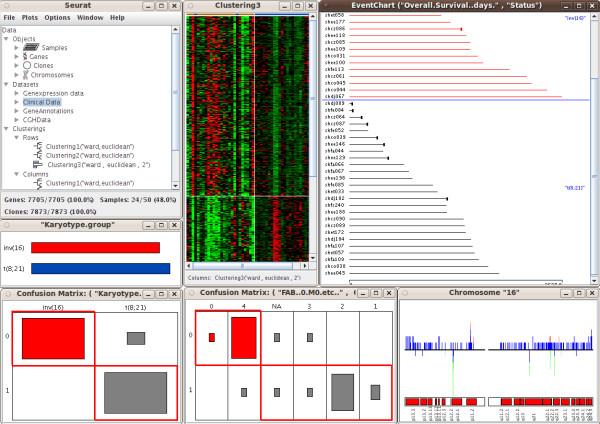Click the heatmap in Clustering3 window

[x=247, y=139]
